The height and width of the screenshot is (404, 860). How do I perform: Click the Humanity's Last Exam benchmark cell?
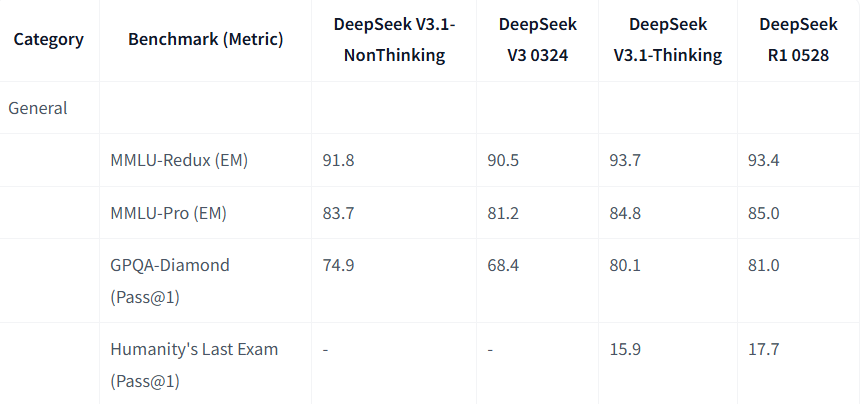tap(194, 365)
